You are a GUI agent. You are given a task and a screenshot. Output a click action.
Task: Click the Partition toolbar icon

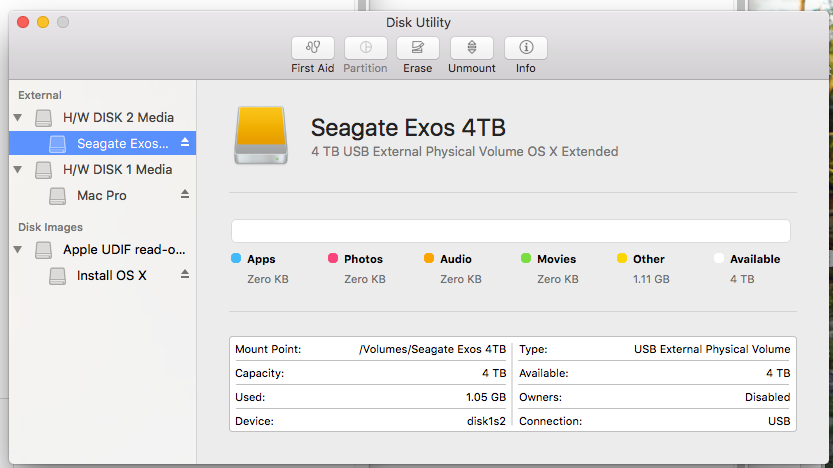pos(366,48)
